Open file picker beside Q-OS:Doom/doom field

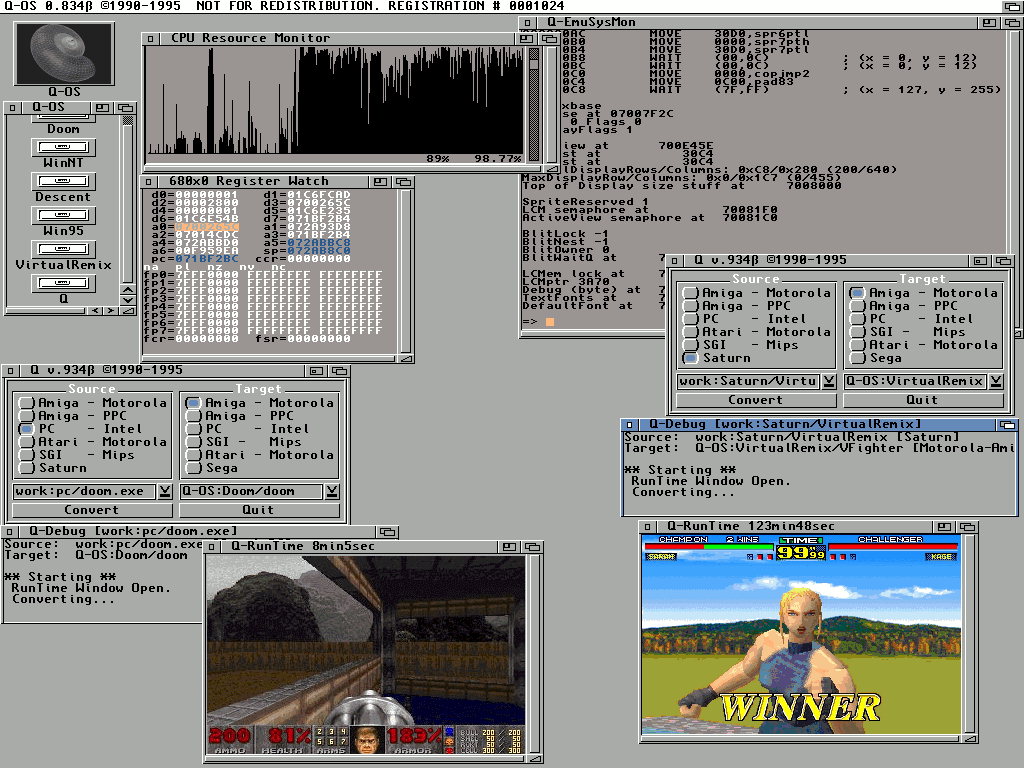coord(331,492)
